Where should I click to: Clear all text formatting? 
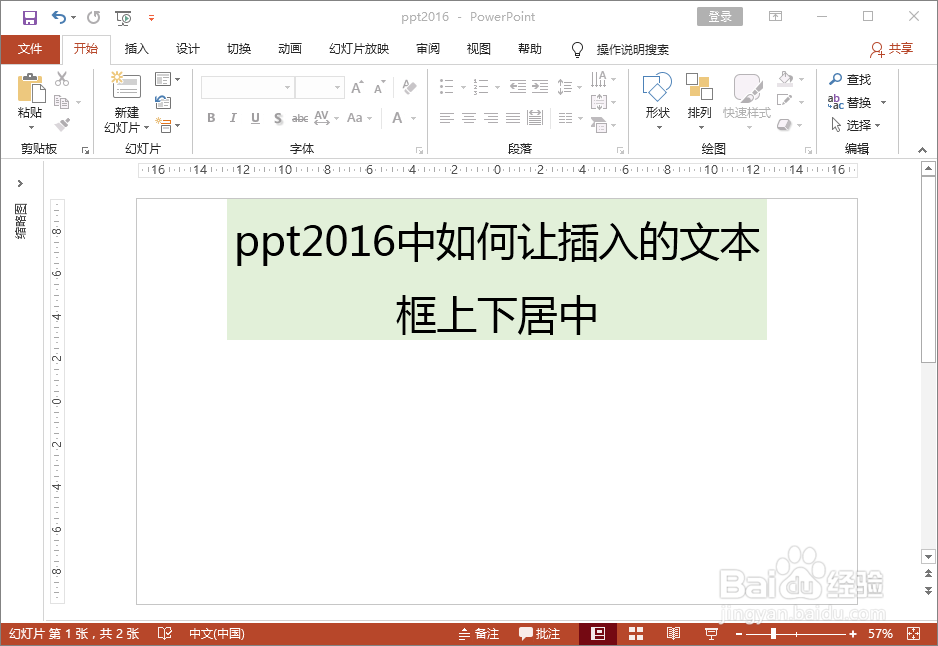click(x=409, y=87)
